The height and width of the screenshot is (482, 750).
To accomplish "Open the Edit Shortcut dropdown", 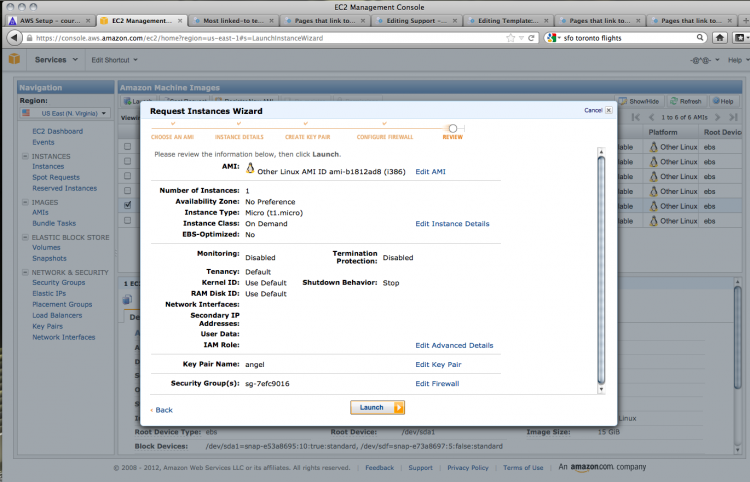I will coord(114,60).
